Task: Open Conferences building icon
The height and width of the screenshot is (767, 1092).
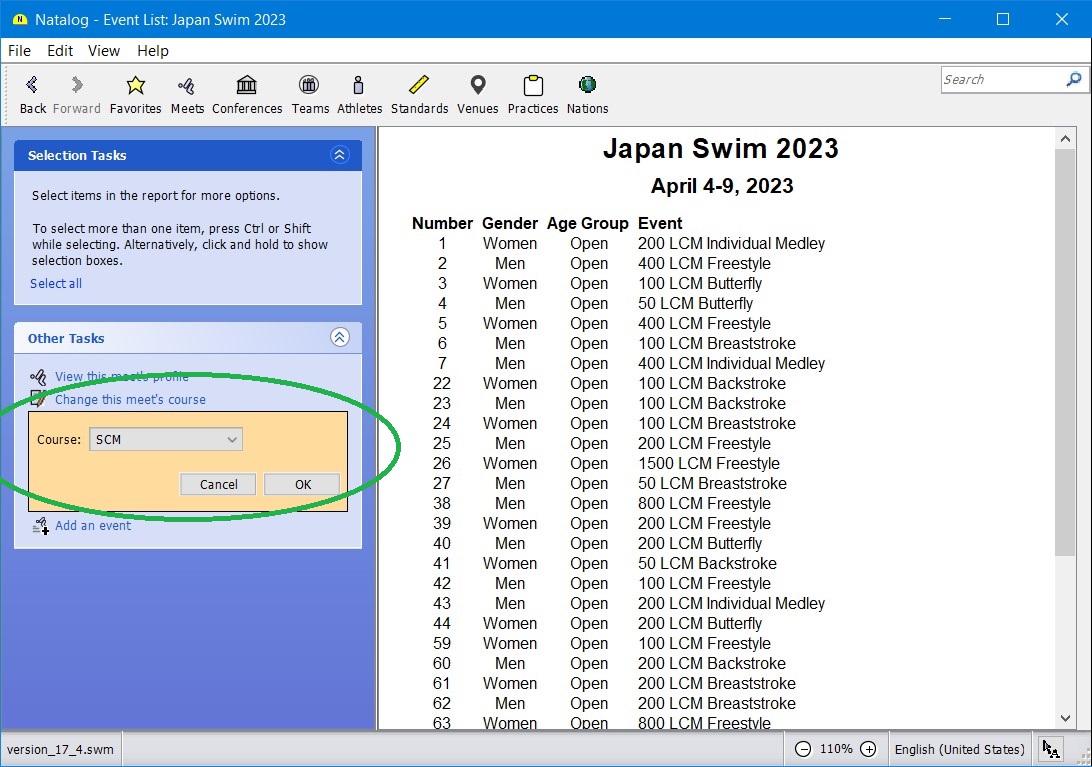Action: pos(247,86)
